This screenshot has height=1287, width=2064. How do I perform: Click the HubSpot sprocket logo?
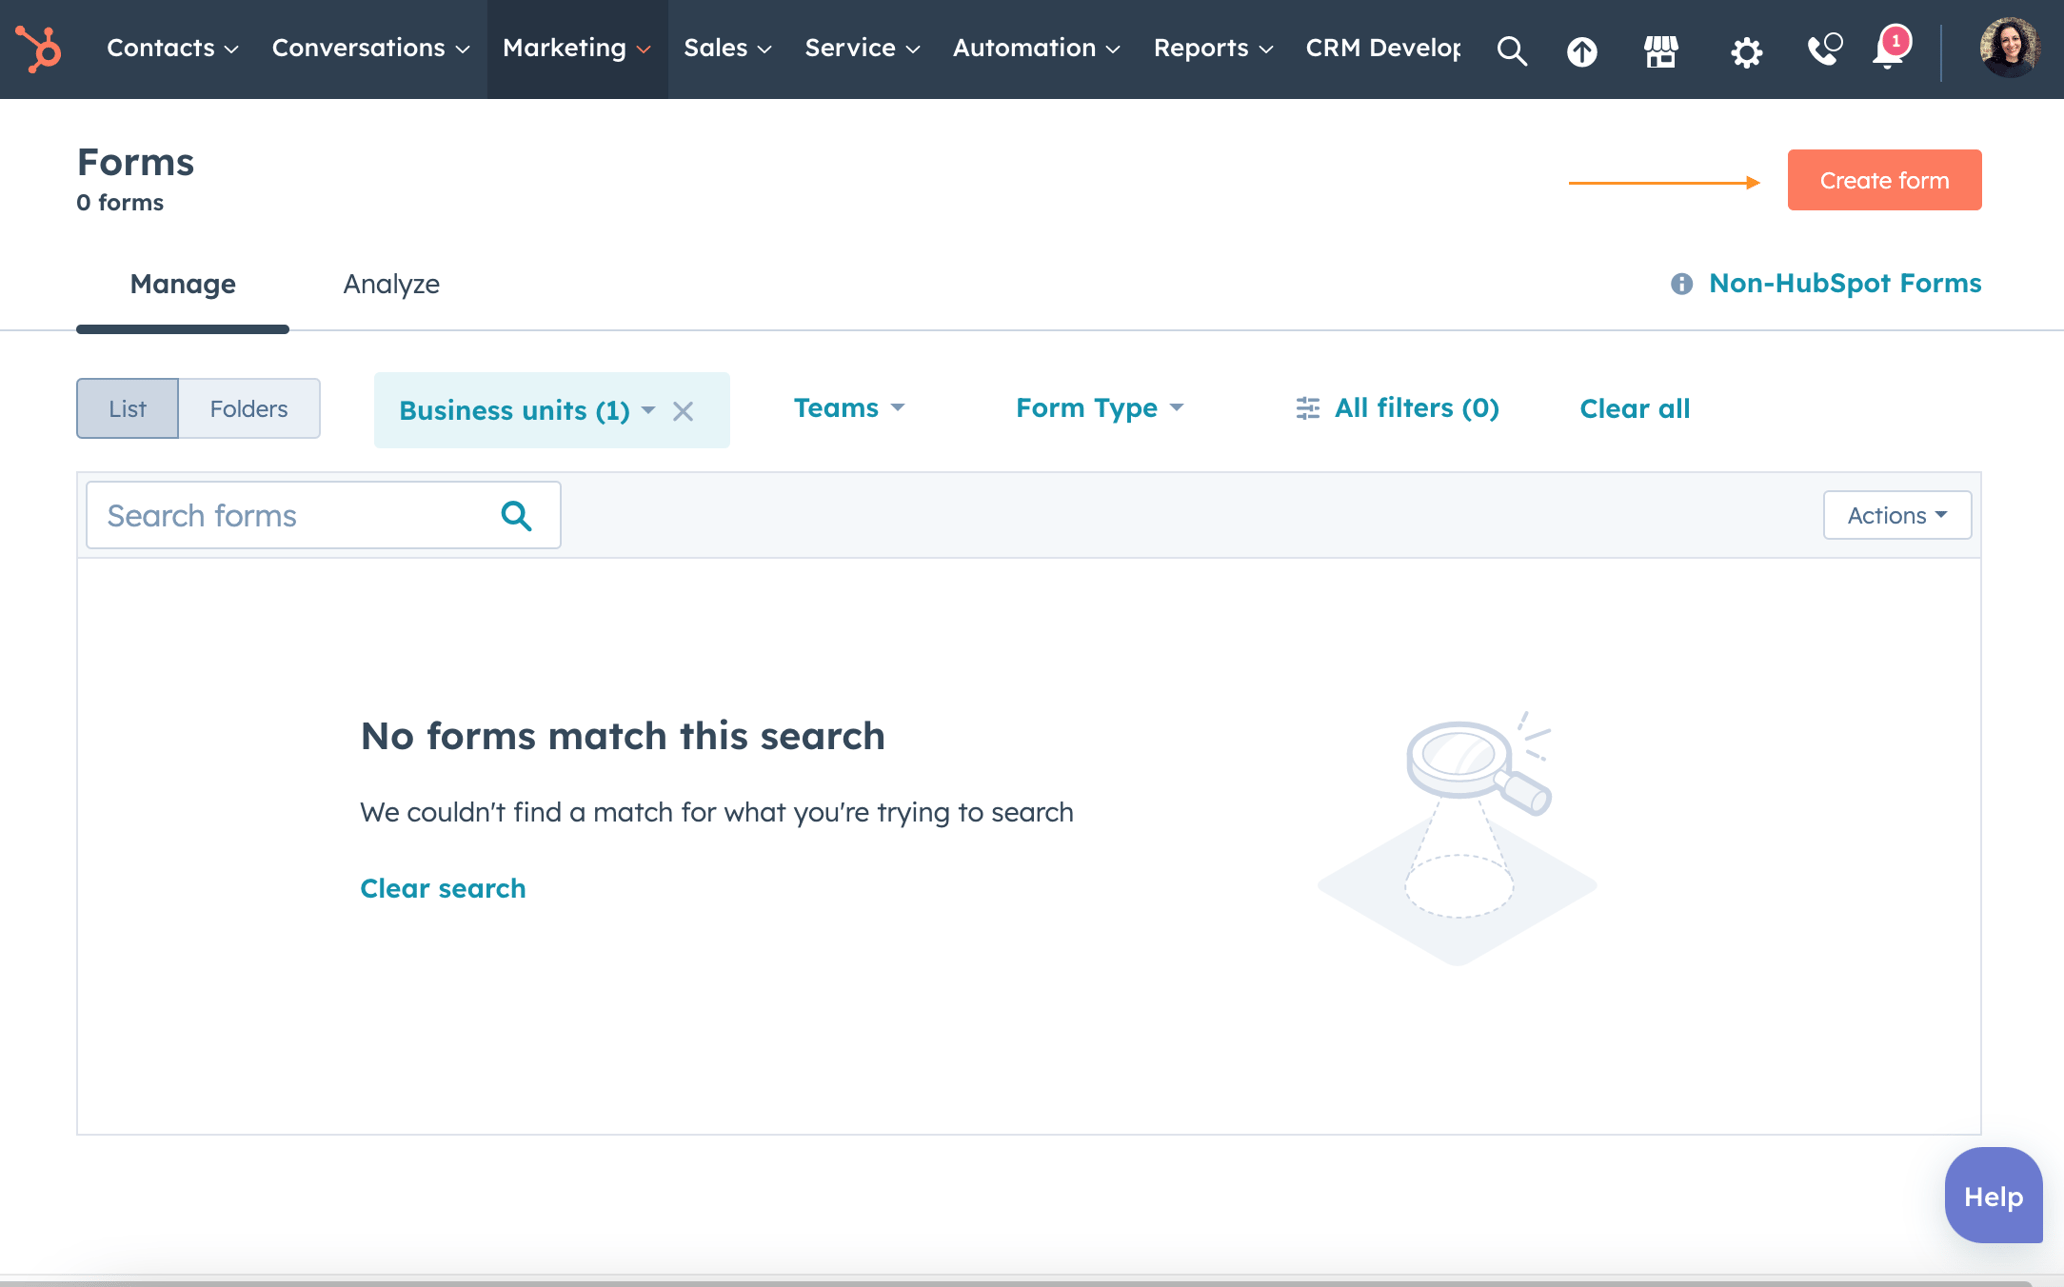pos(37,49)
